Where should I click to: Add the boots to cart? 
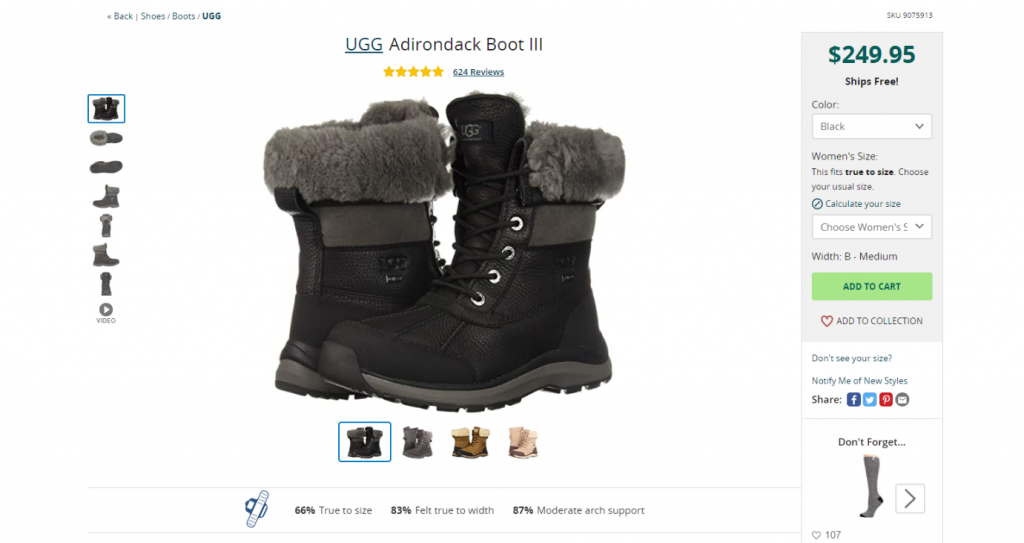[871, 286]
